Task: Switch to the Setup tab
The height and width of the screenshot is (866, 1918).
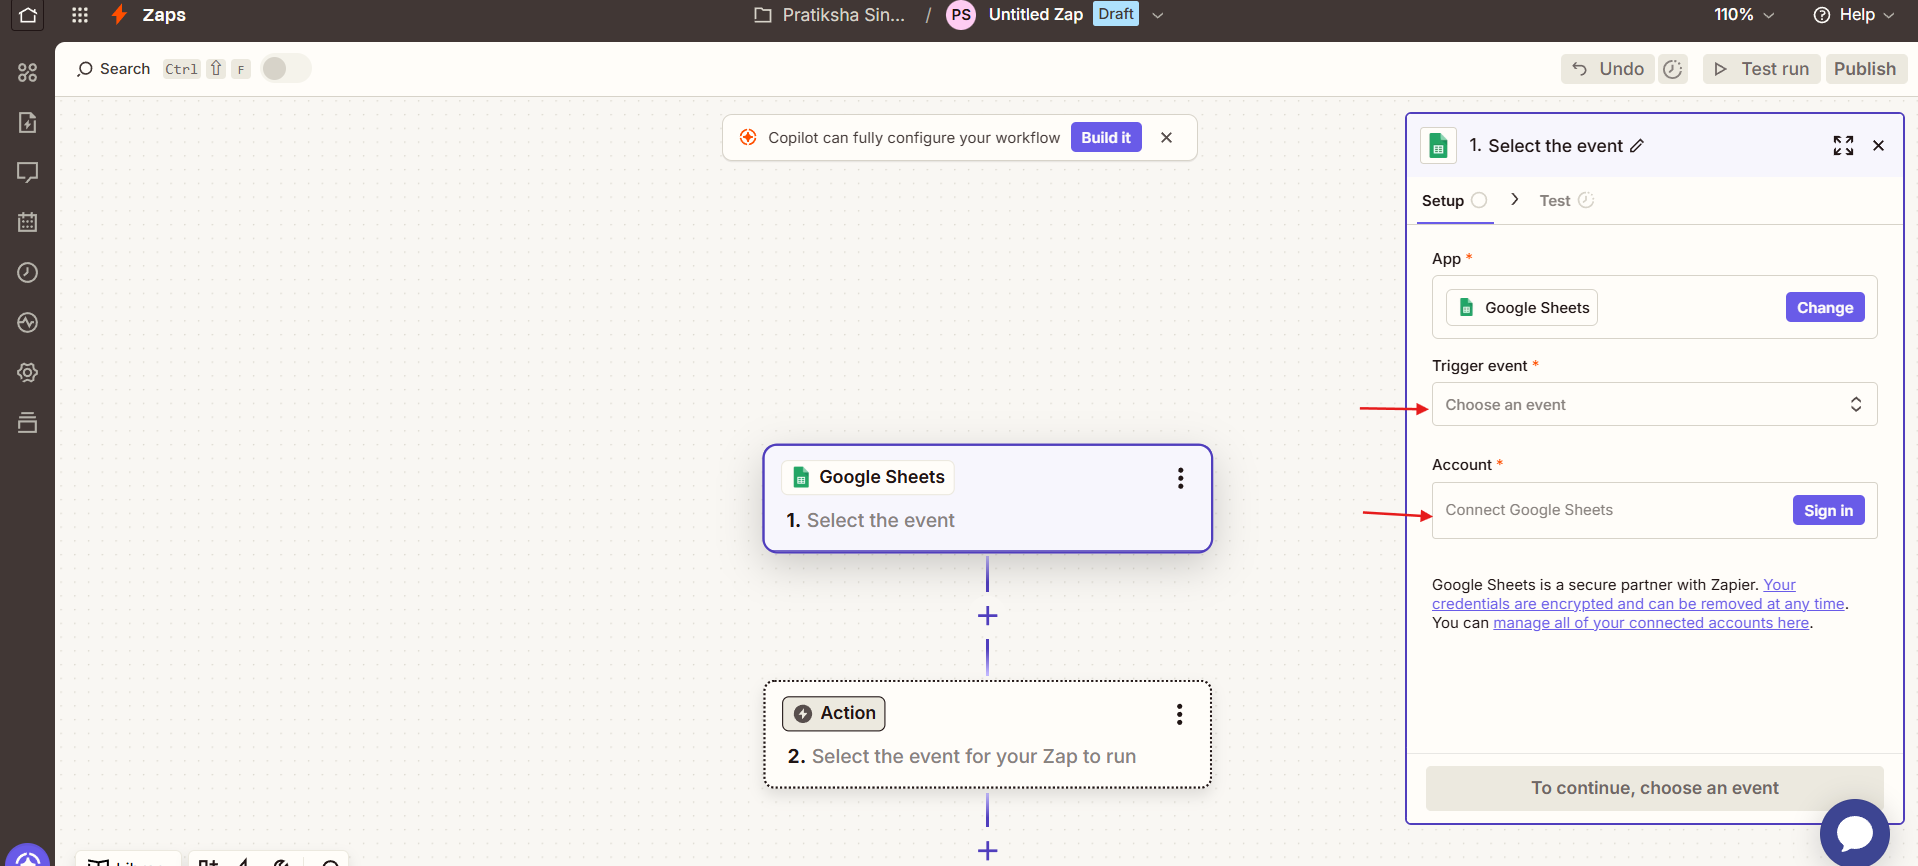Action: pyautogui.click(x=1454, y=200)
